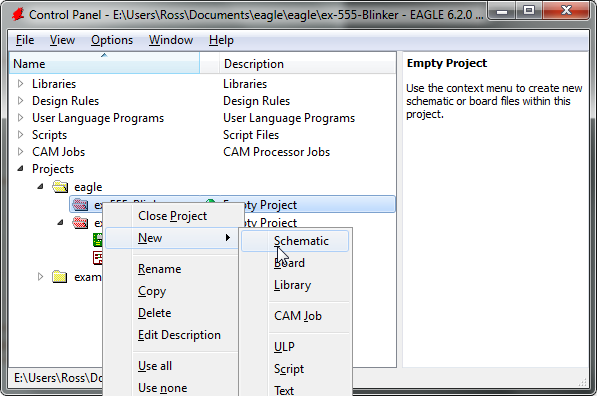This screenshot has width=597, height=396.
Task: Open the File menu
Action: [25, 40]
